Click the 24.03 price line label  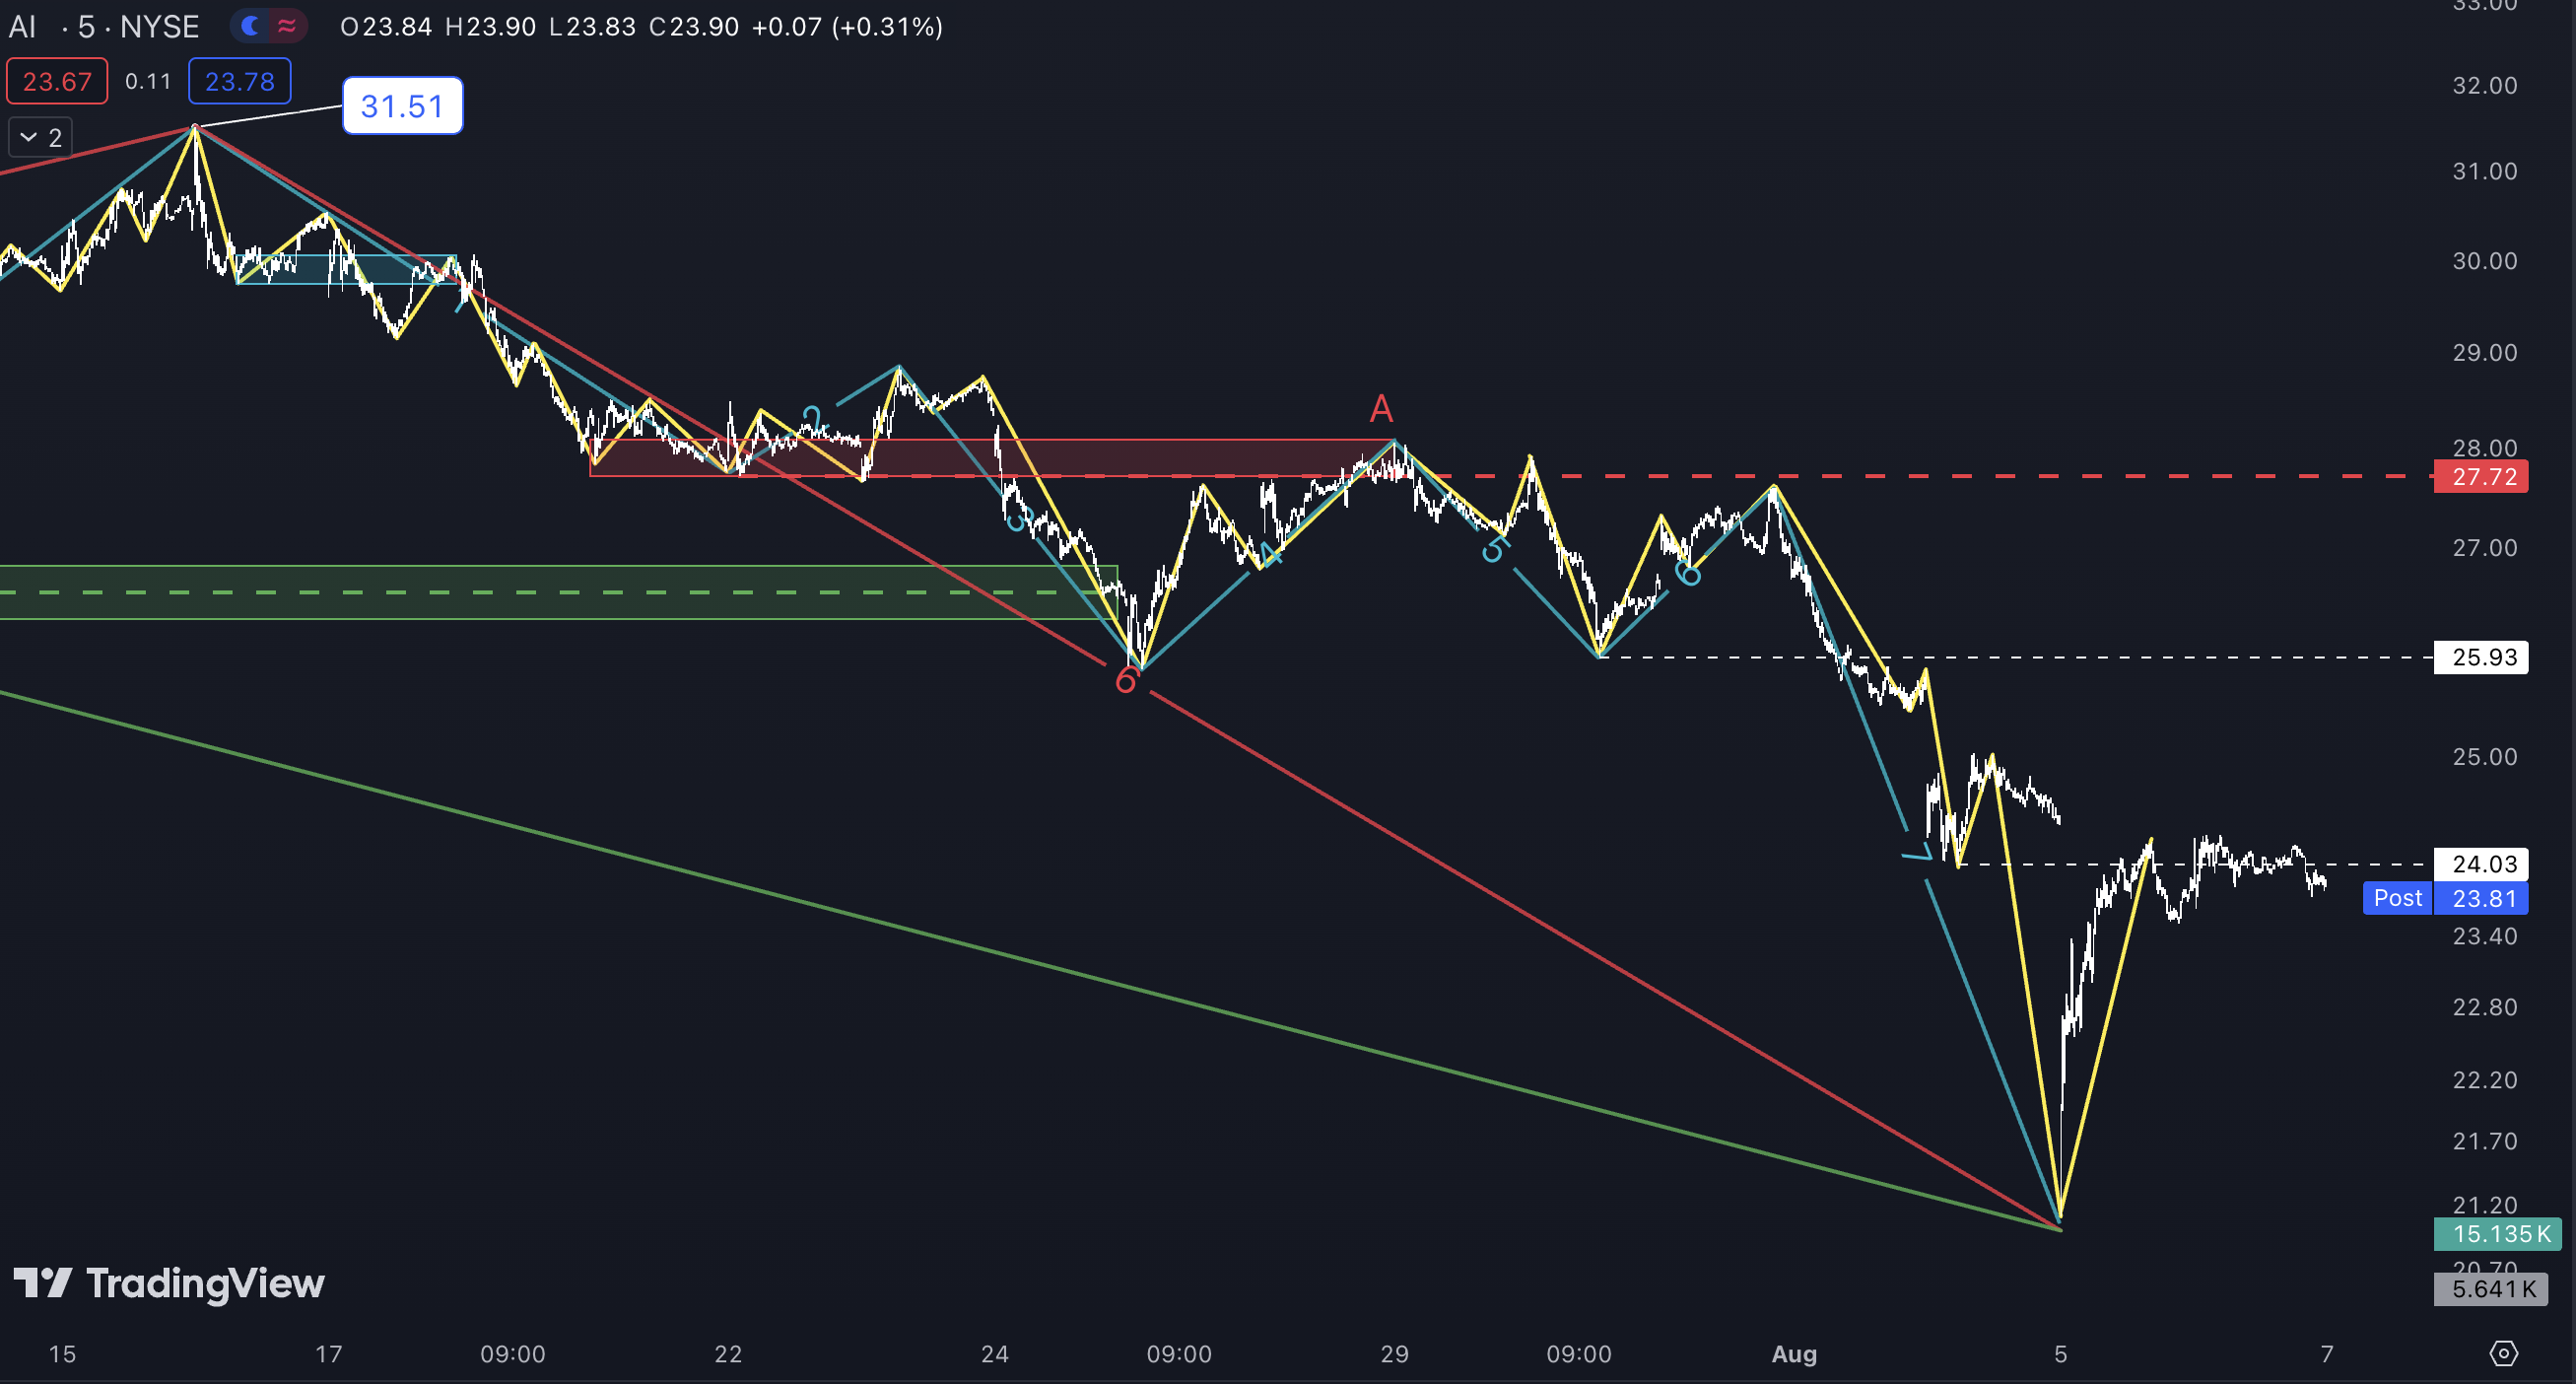pyautogui.click(x=2483, y=864)
